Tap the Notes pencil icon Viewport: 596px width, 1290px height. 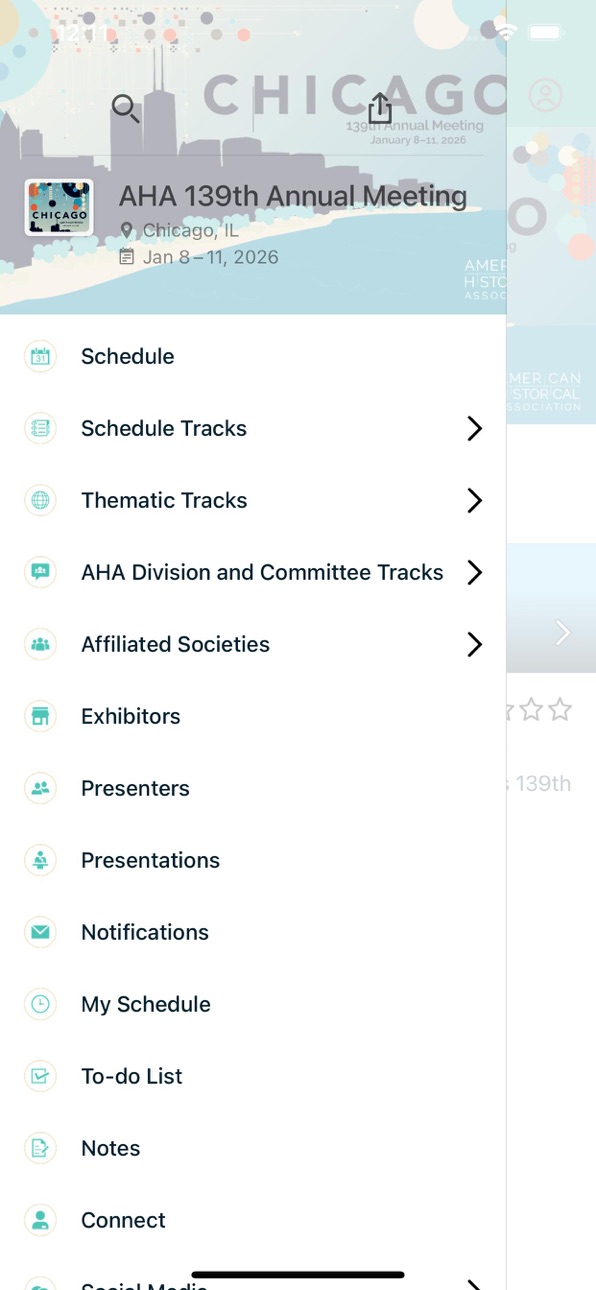[40, 1148]
